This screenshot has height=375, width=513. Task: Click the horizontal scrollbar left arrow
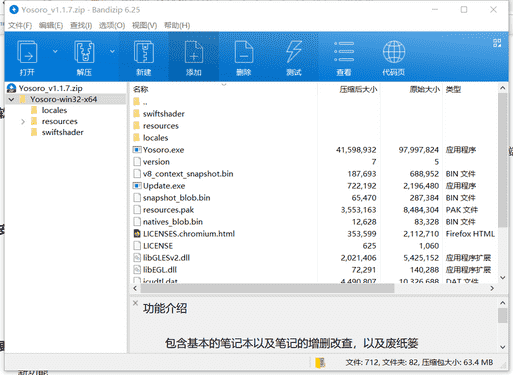tap(135, 288)
